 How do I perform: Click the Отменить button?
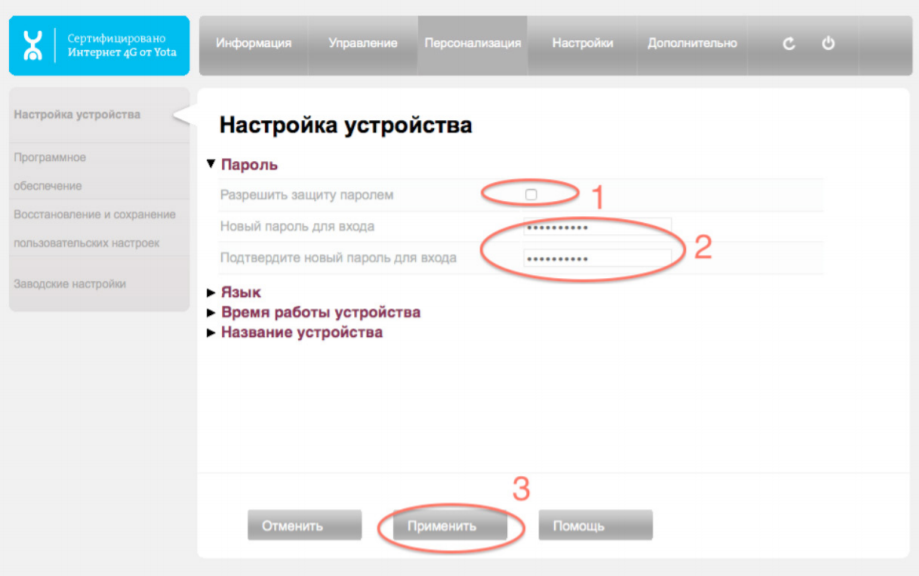click(x=304, y=525)
